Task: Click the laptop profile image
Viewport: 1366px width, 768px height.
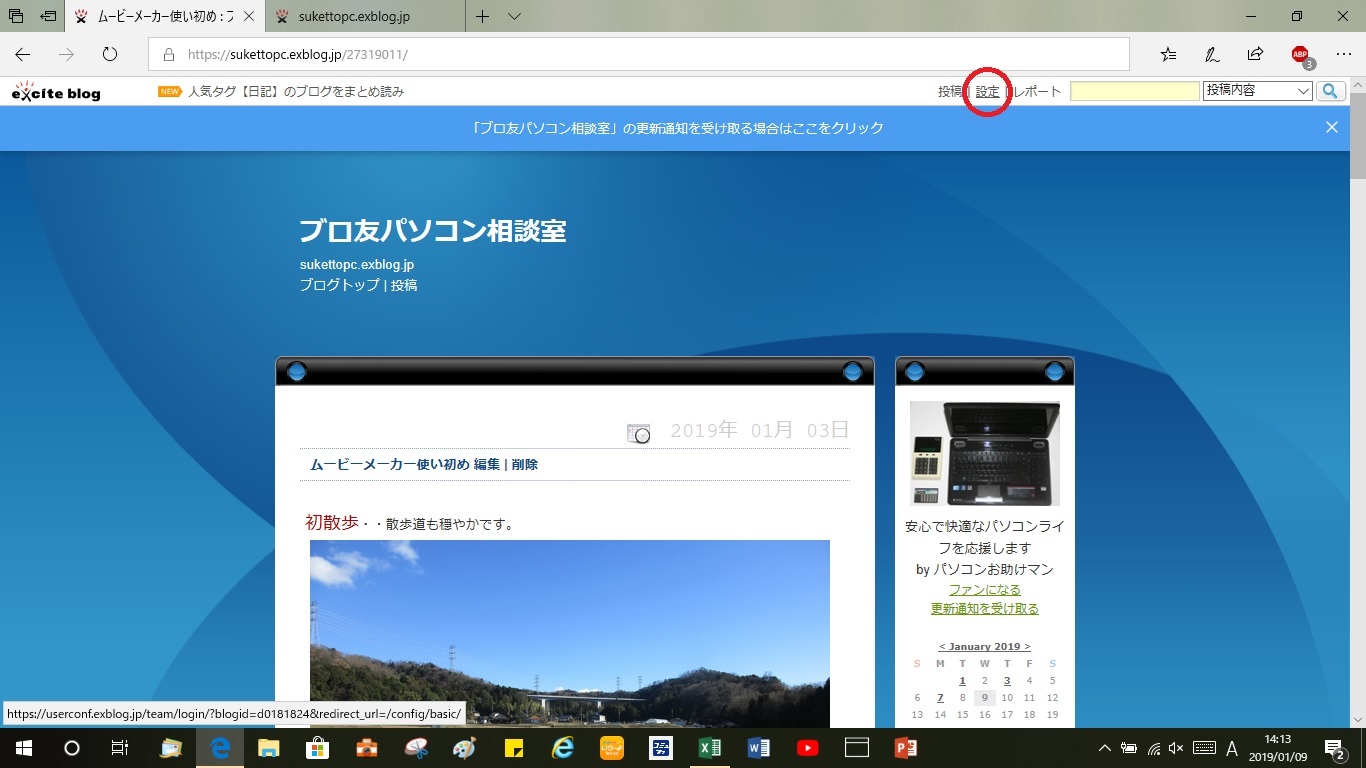Action: pos(985,453)
